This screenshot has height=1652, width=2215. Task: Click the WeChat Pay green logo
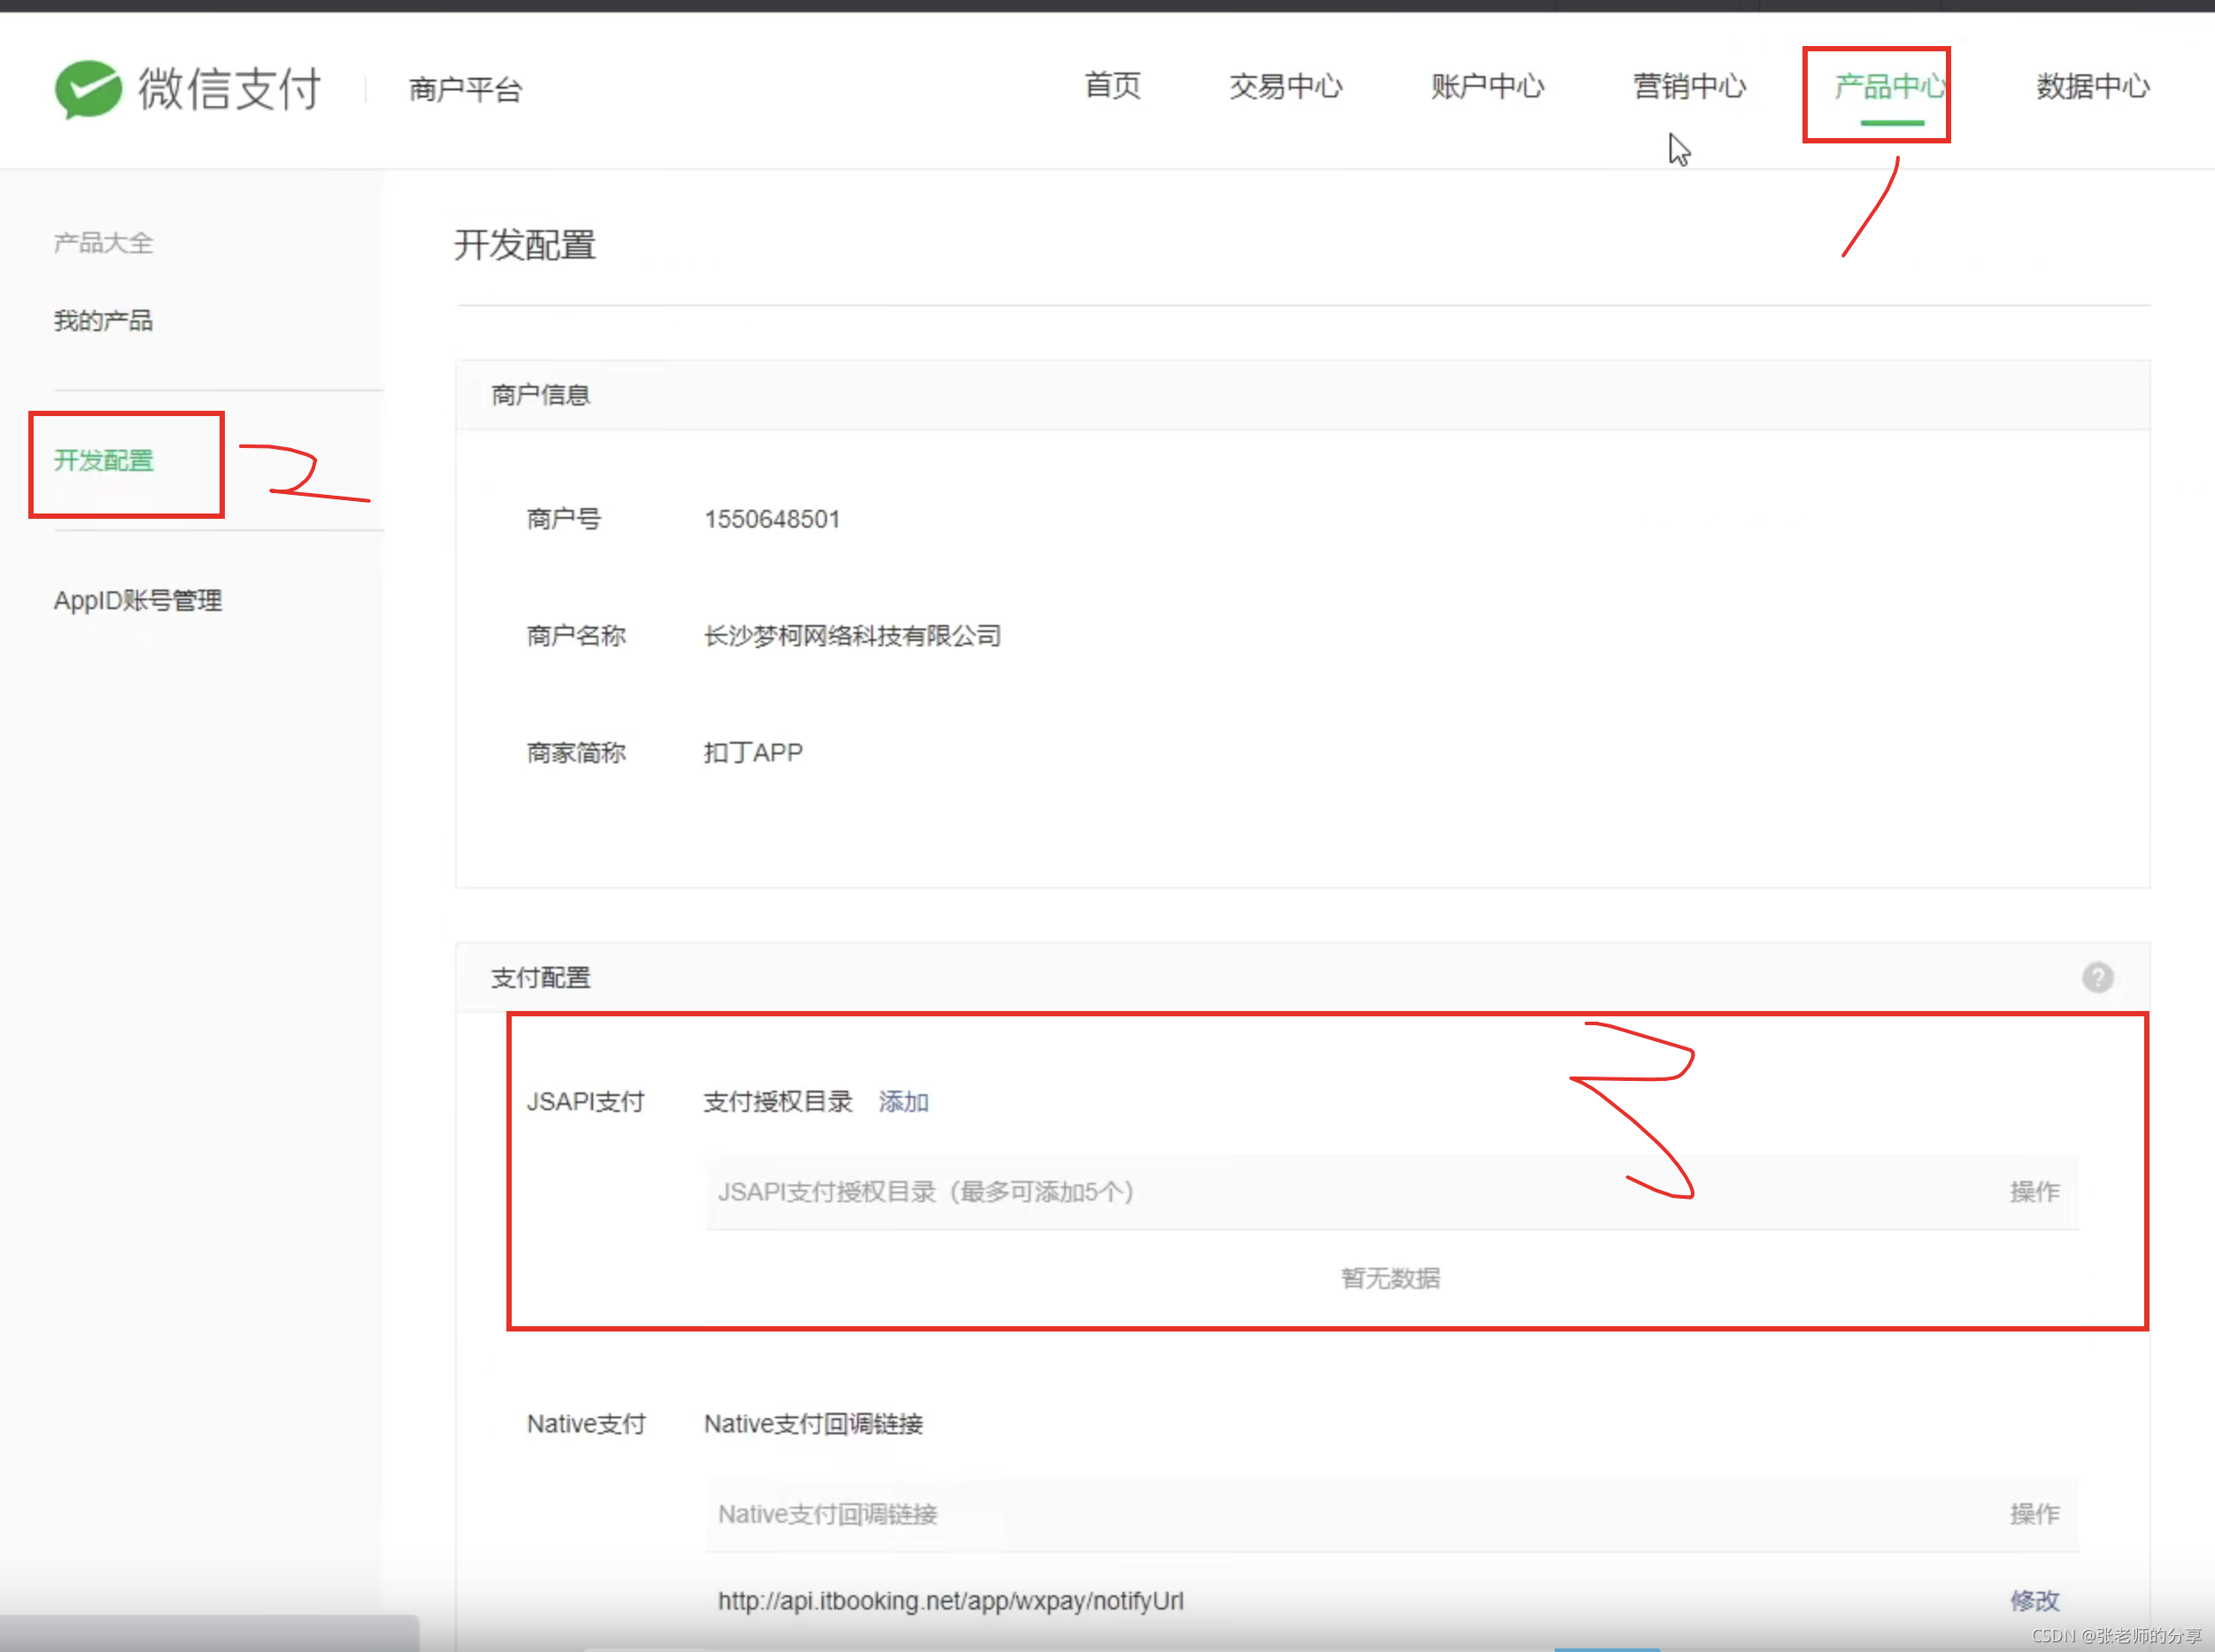88,89
